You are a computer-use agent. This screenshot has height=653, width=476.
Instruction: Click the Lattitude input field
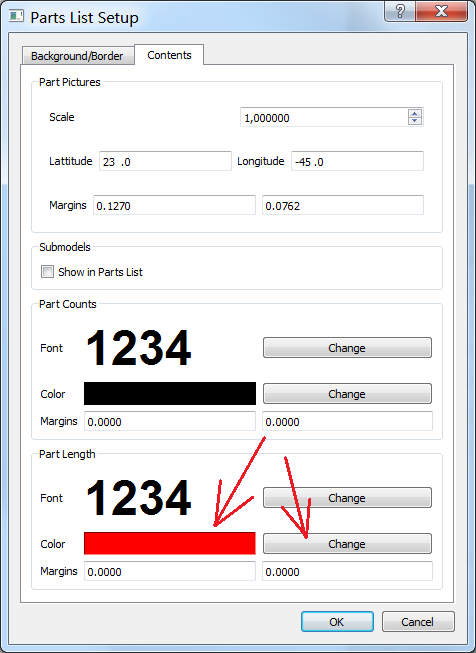point(165,161)
